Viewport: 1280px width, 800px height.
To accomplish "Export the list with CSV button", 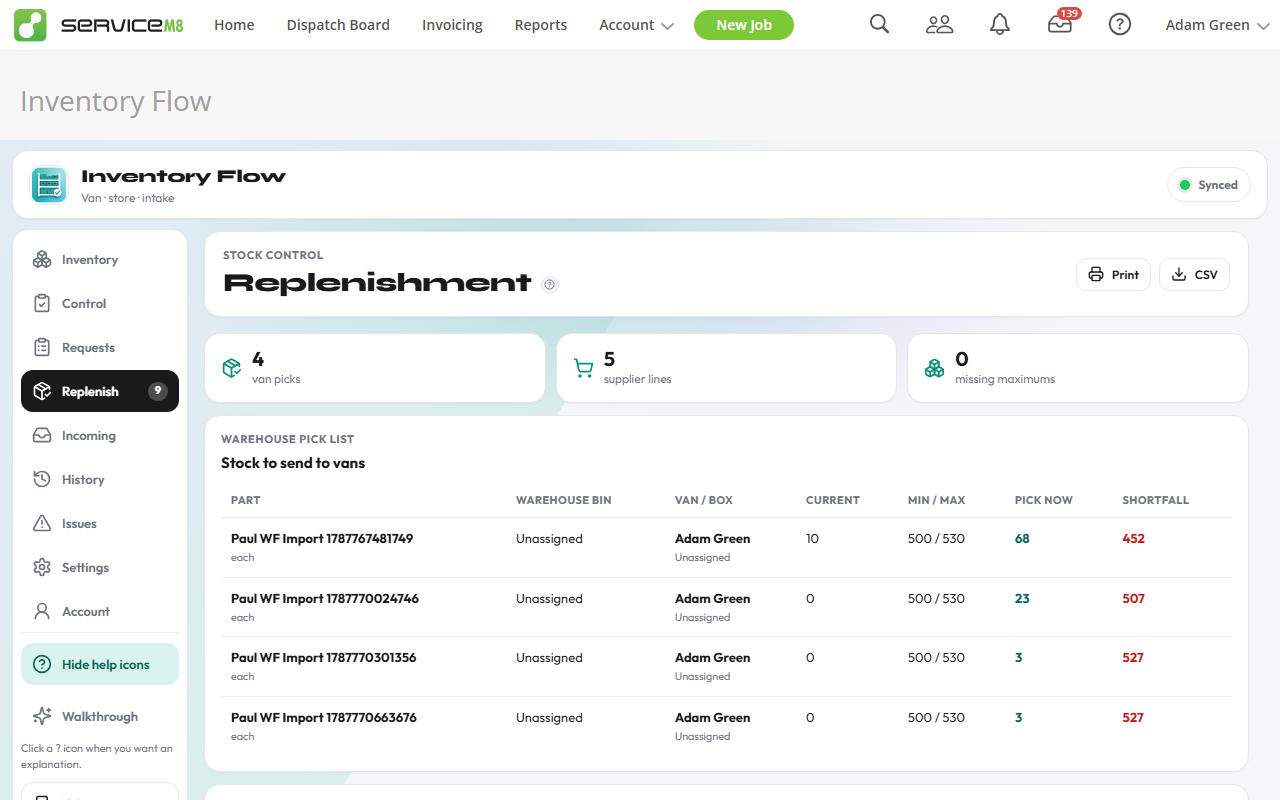I will 1194,275.
